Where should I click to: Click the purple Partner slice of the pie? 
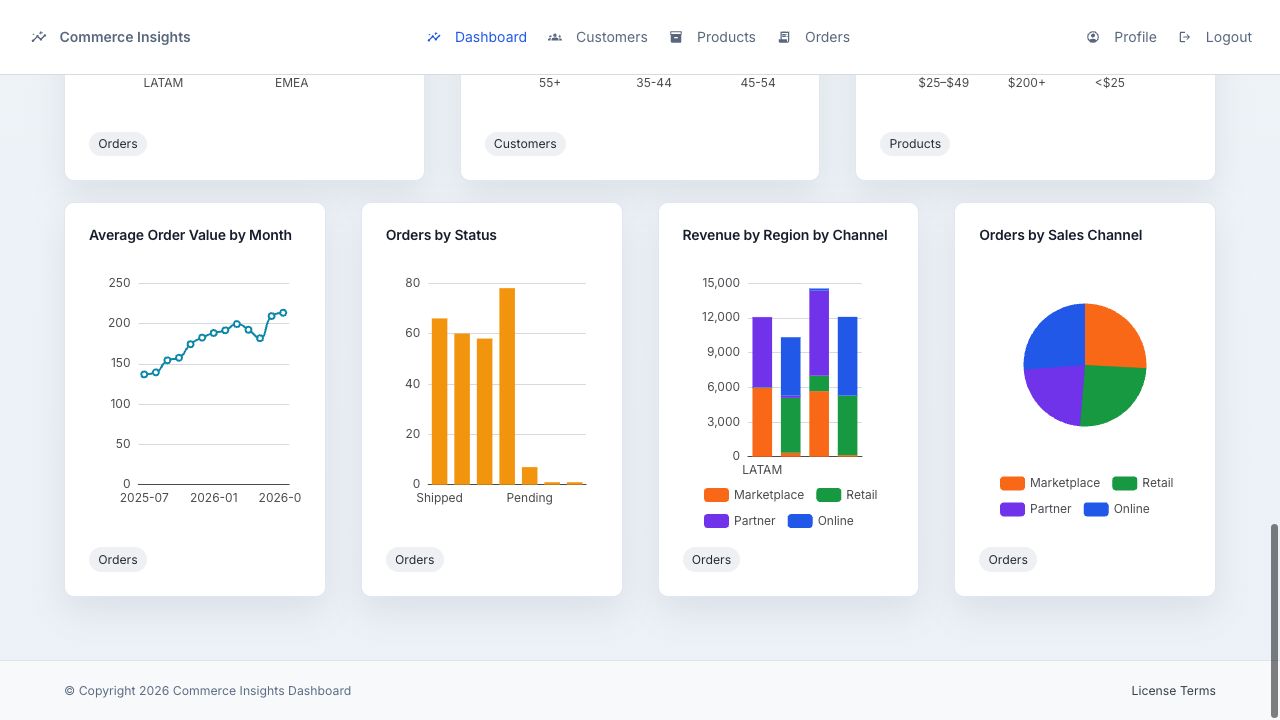1056,392
